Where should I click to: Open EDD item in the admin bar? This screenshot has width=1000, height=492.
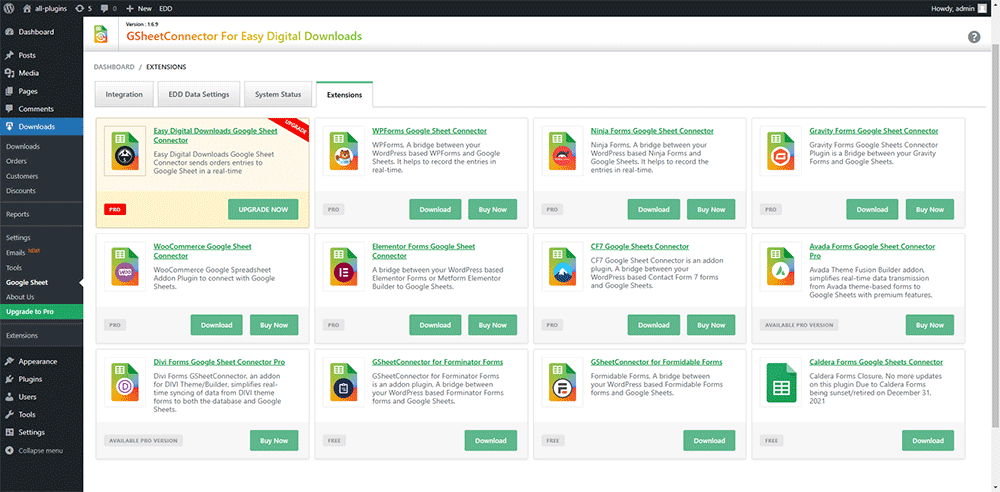coord(166,9)
